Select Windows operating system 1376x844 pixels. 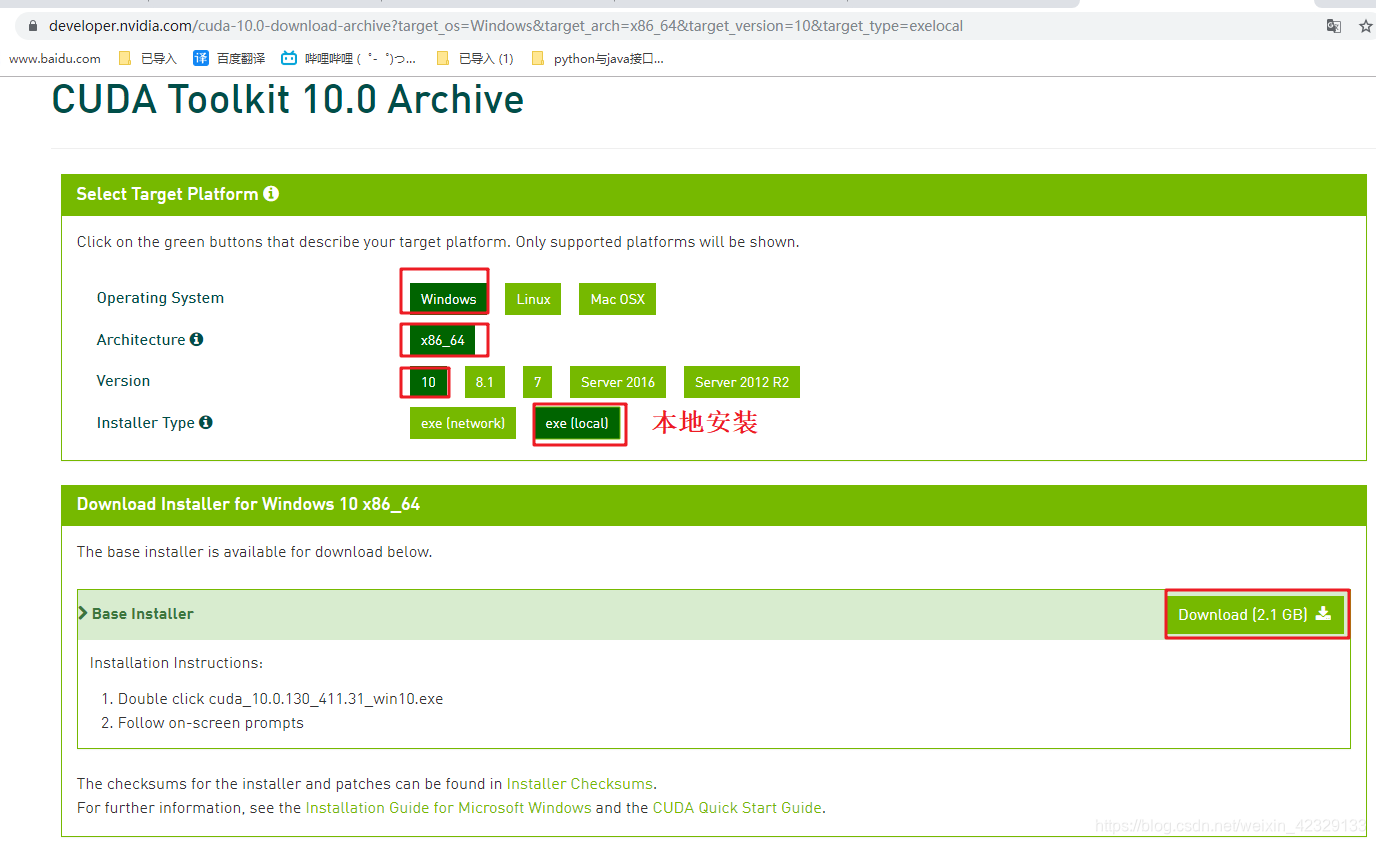pyautogui.click(x=448, y=299)
